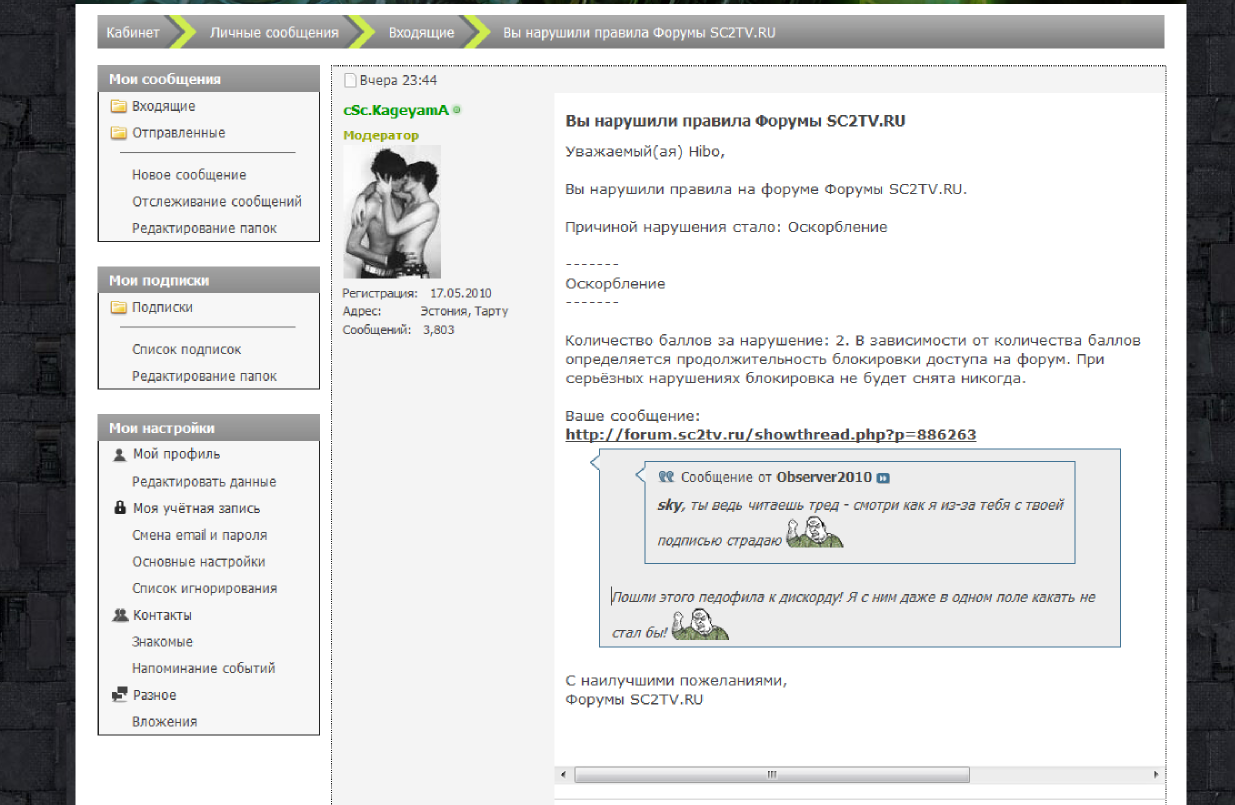Open Основные настройки
1235x805 pixels.
(198, 562)
